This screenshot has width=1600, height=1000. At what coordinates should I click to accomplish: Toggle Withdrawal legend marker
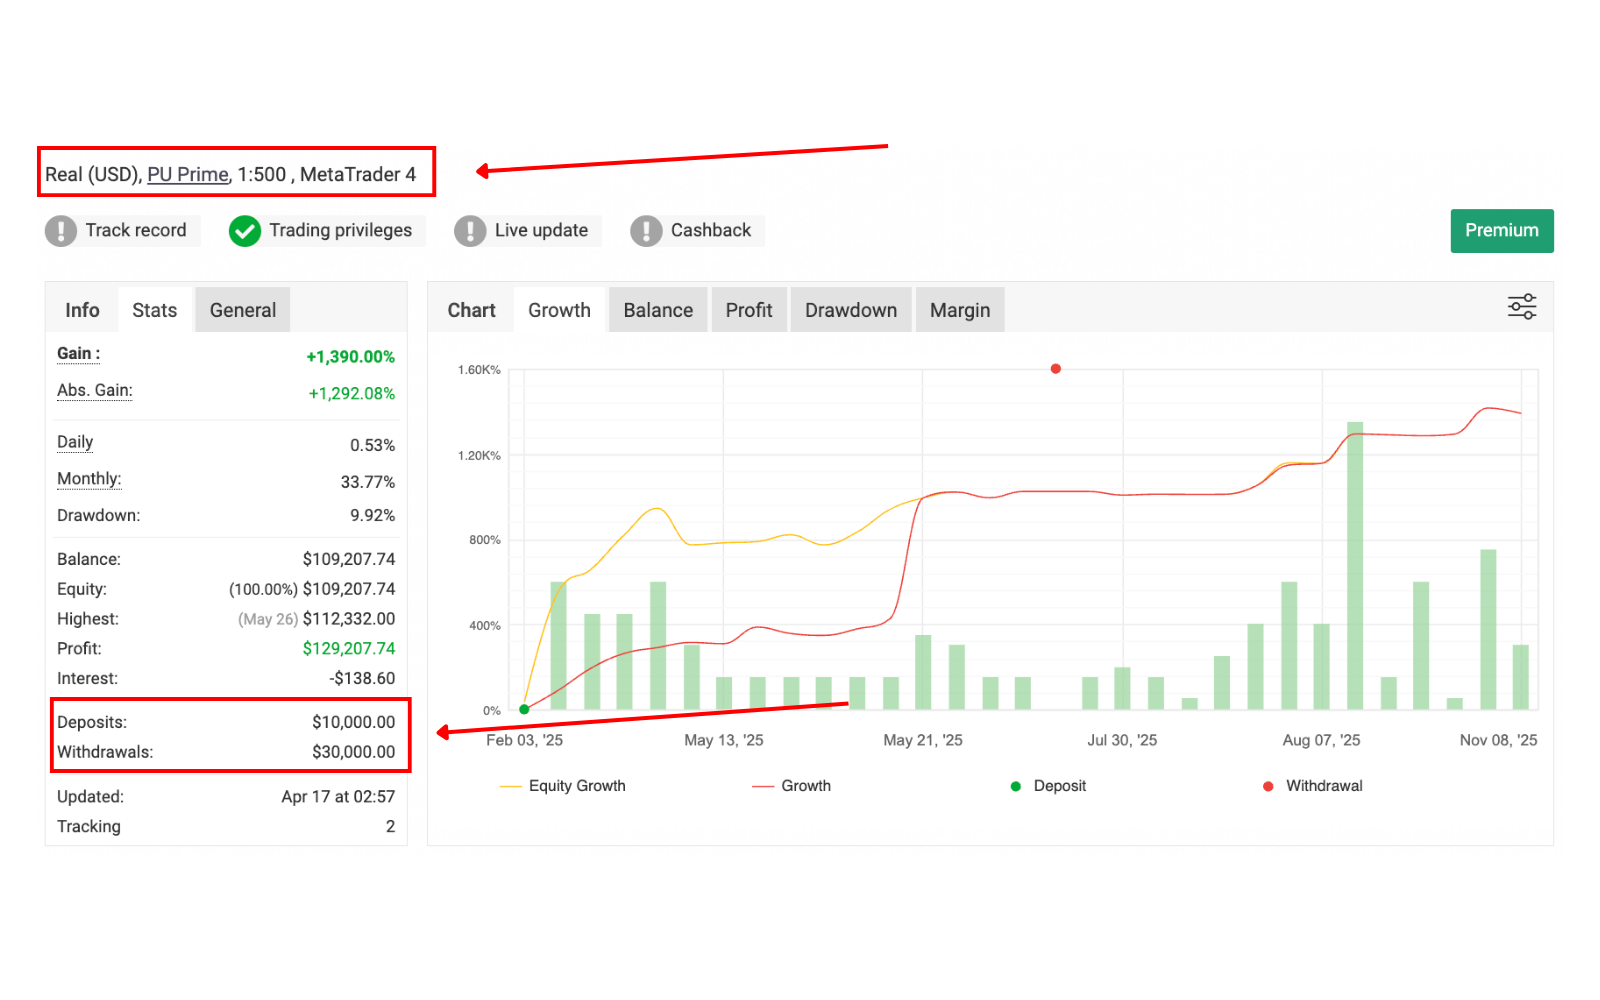[1313, 786]
